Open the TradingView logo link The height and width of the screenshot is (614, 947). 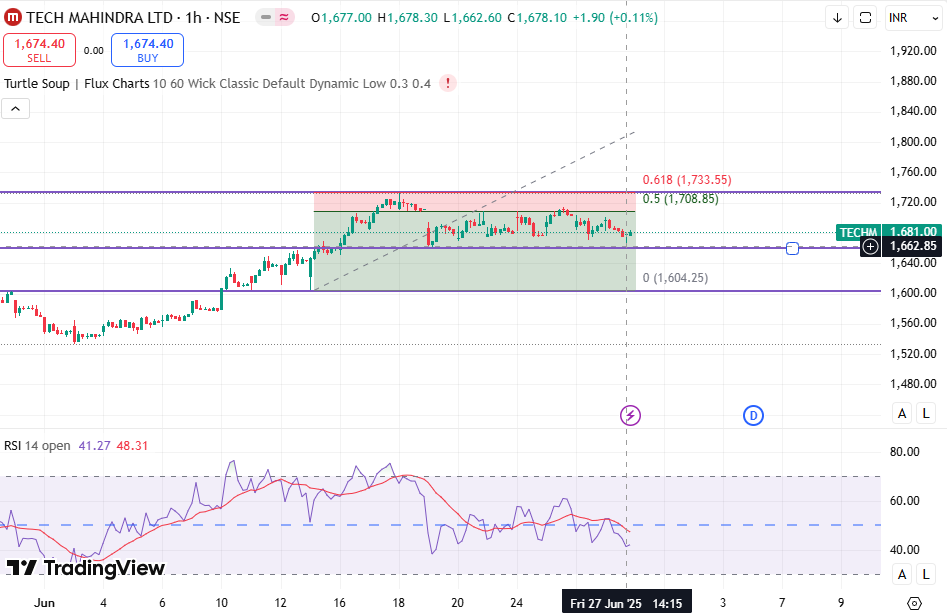85,568
